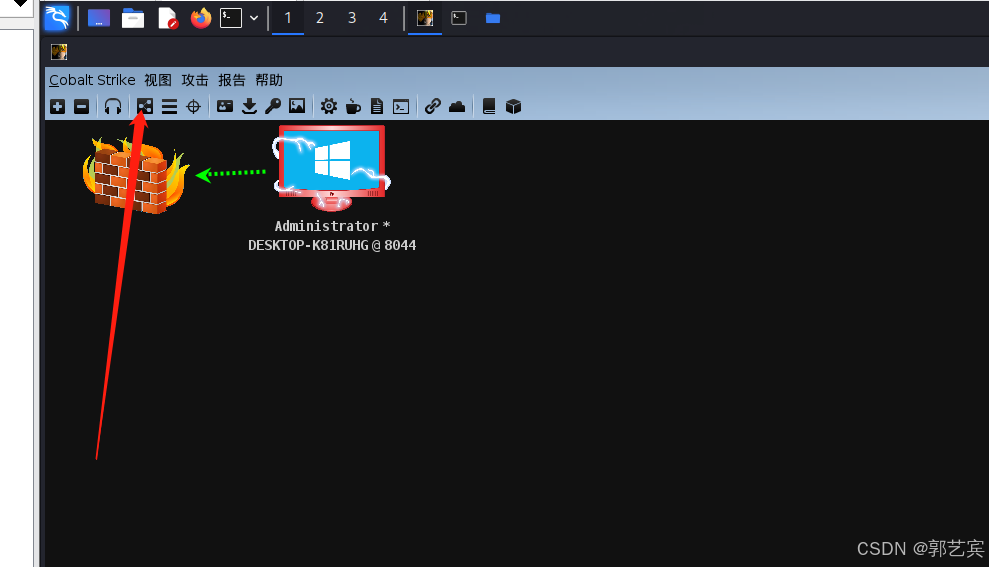Open the help book icon
989x567 pixels.
(x=489, y=107)
